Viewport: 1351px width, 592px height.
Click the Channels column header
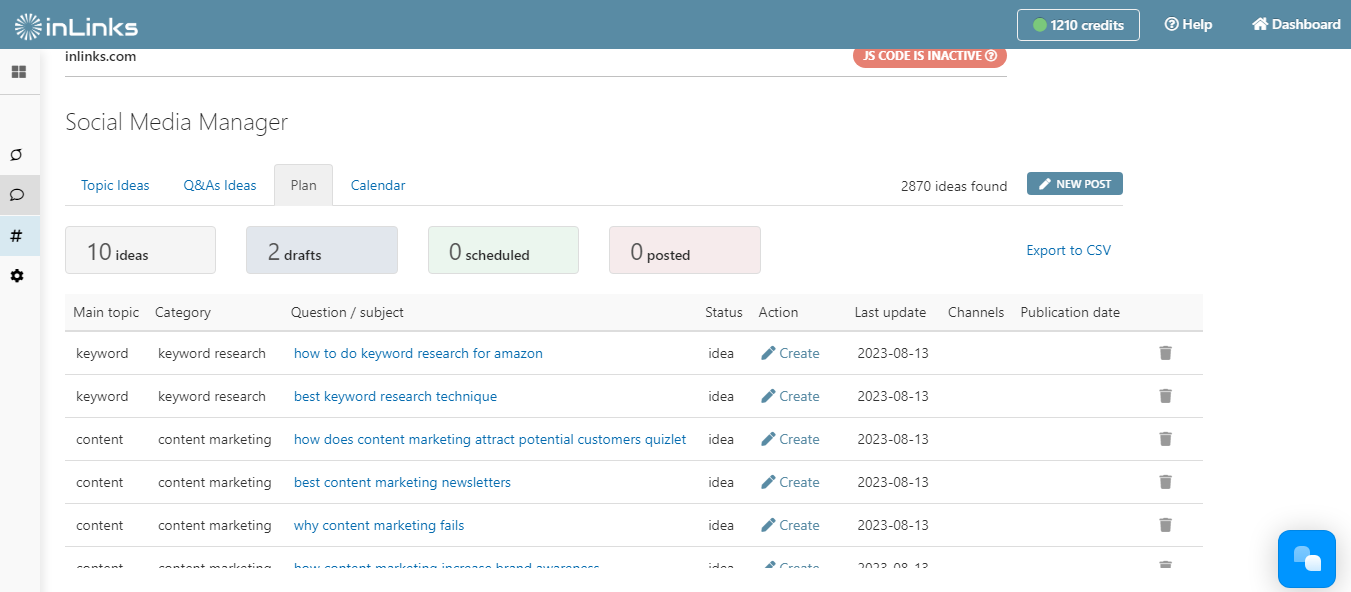[x=976, y=312]
